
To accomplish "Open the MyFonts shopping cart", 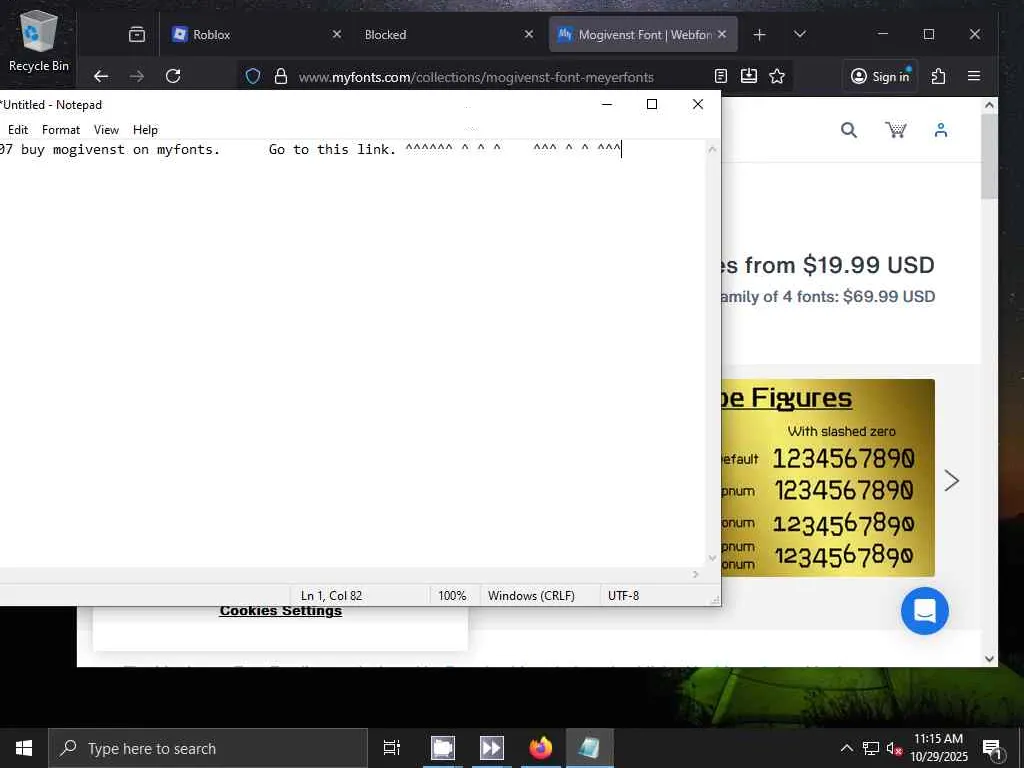I will [x=895, y=130].
